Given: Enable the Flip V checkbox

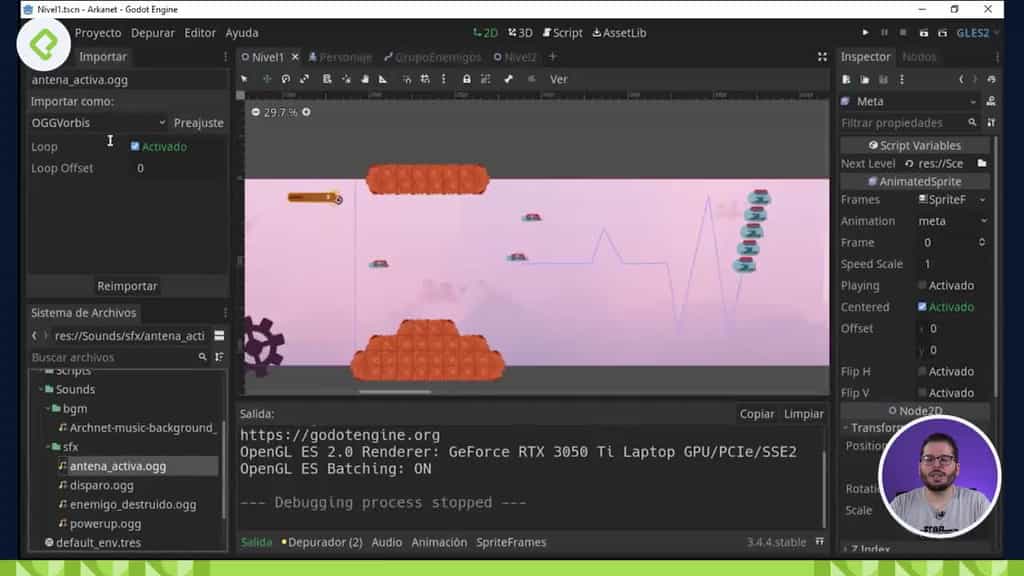Looking at the screenshot, I should pos(922,392).
